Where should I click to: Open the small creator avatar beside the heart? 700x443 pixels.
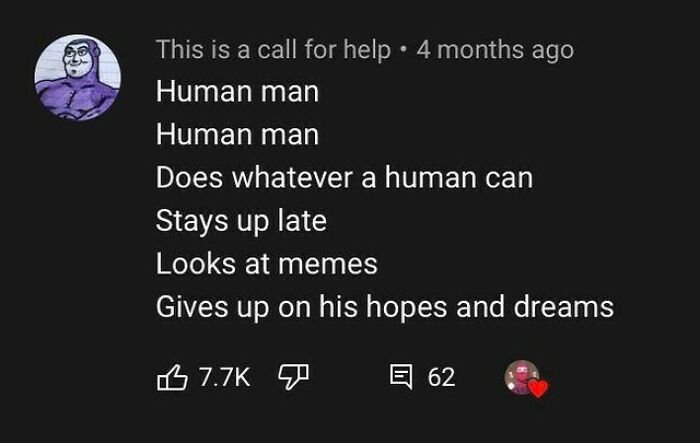(x=521, y=377)
